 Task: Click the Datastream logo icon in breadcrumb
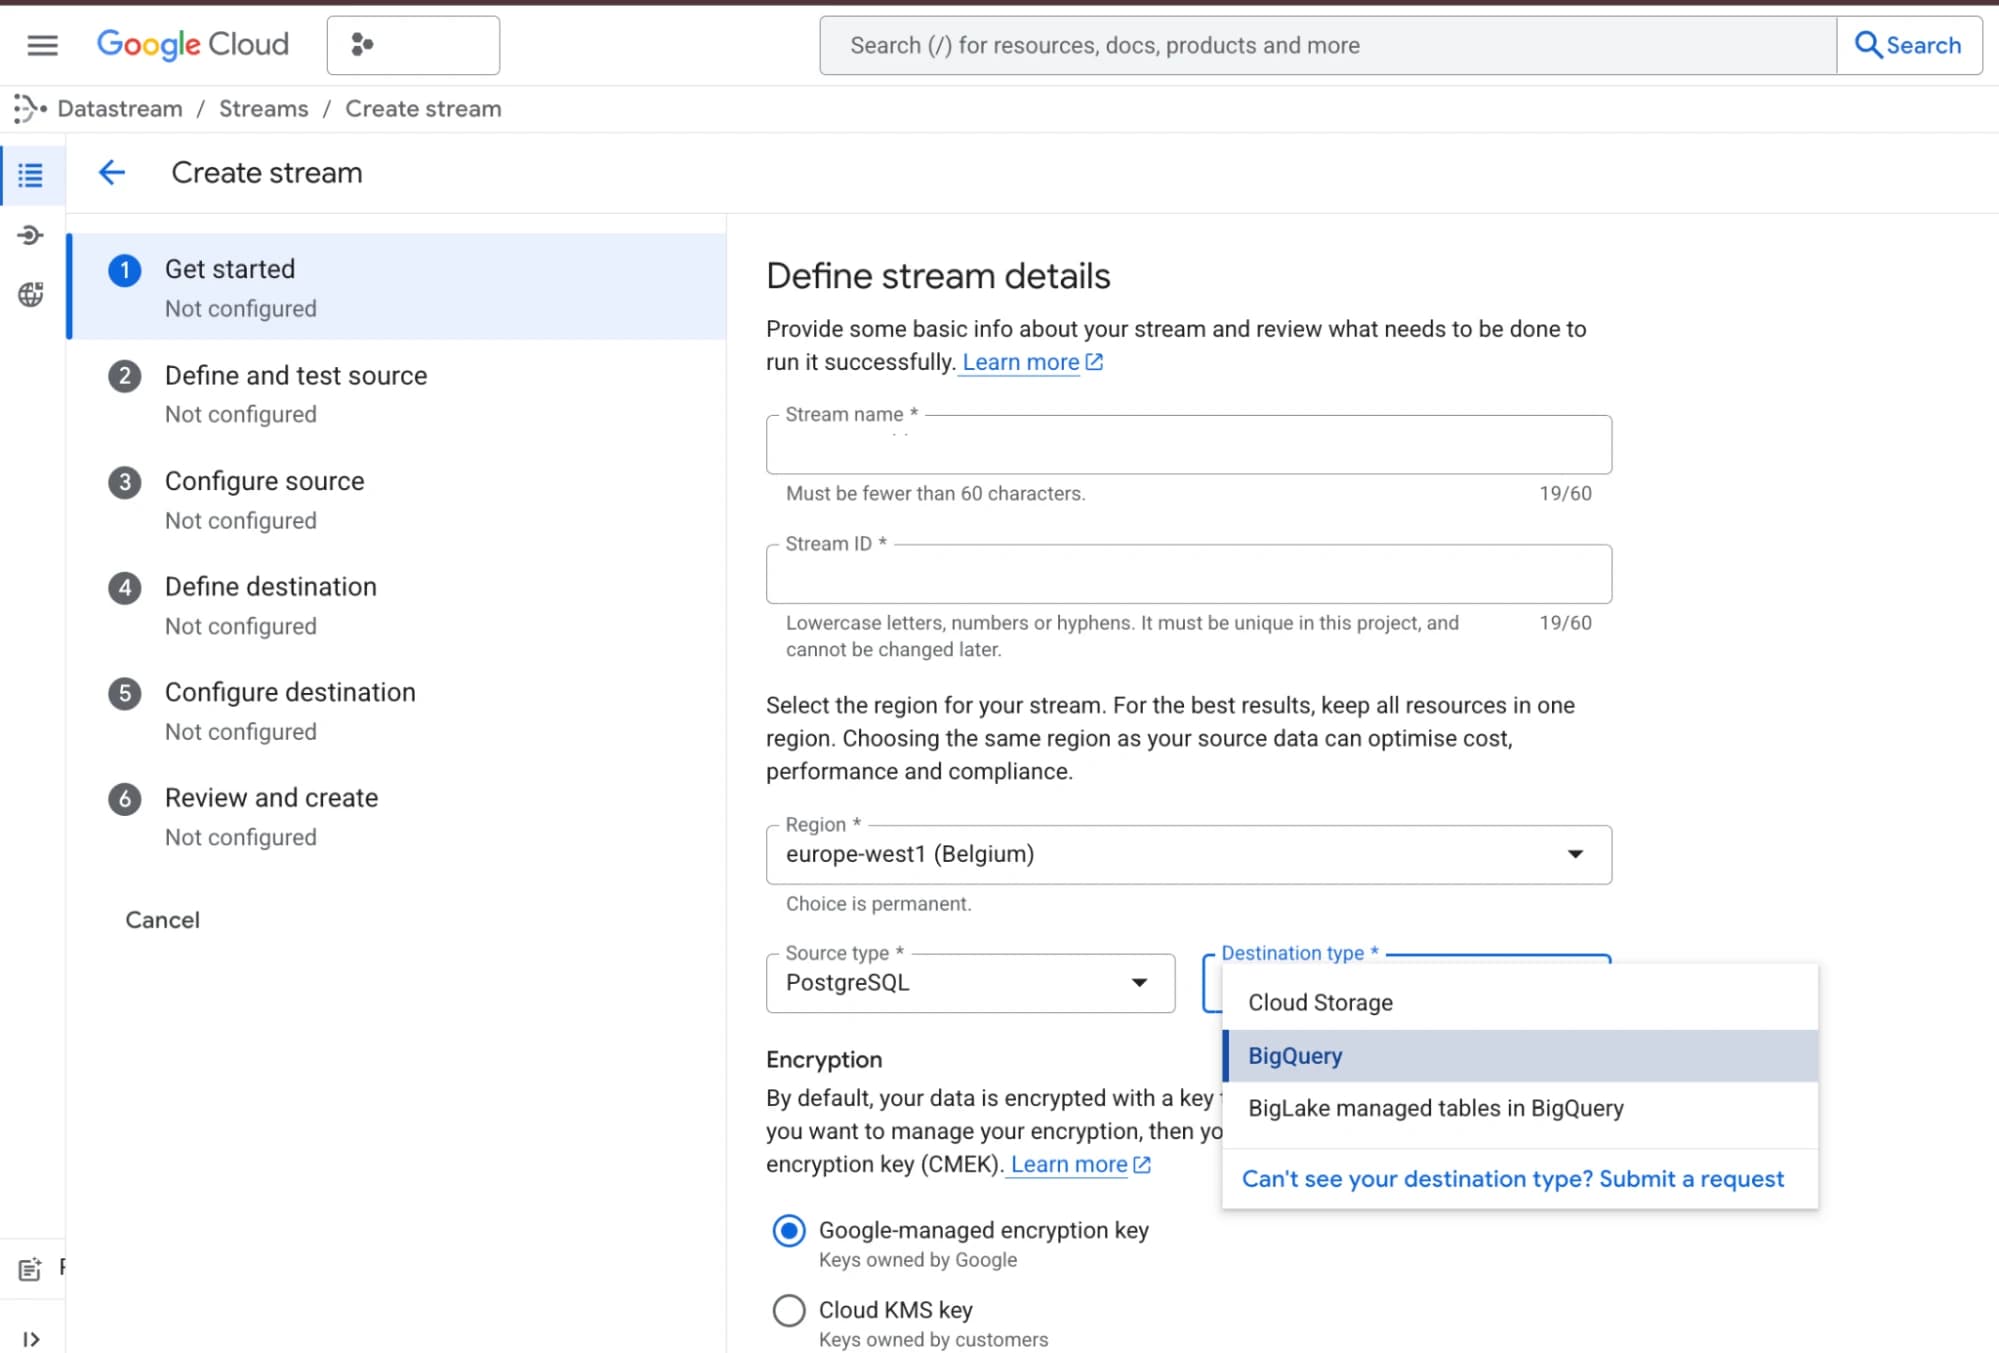[28, 108]
